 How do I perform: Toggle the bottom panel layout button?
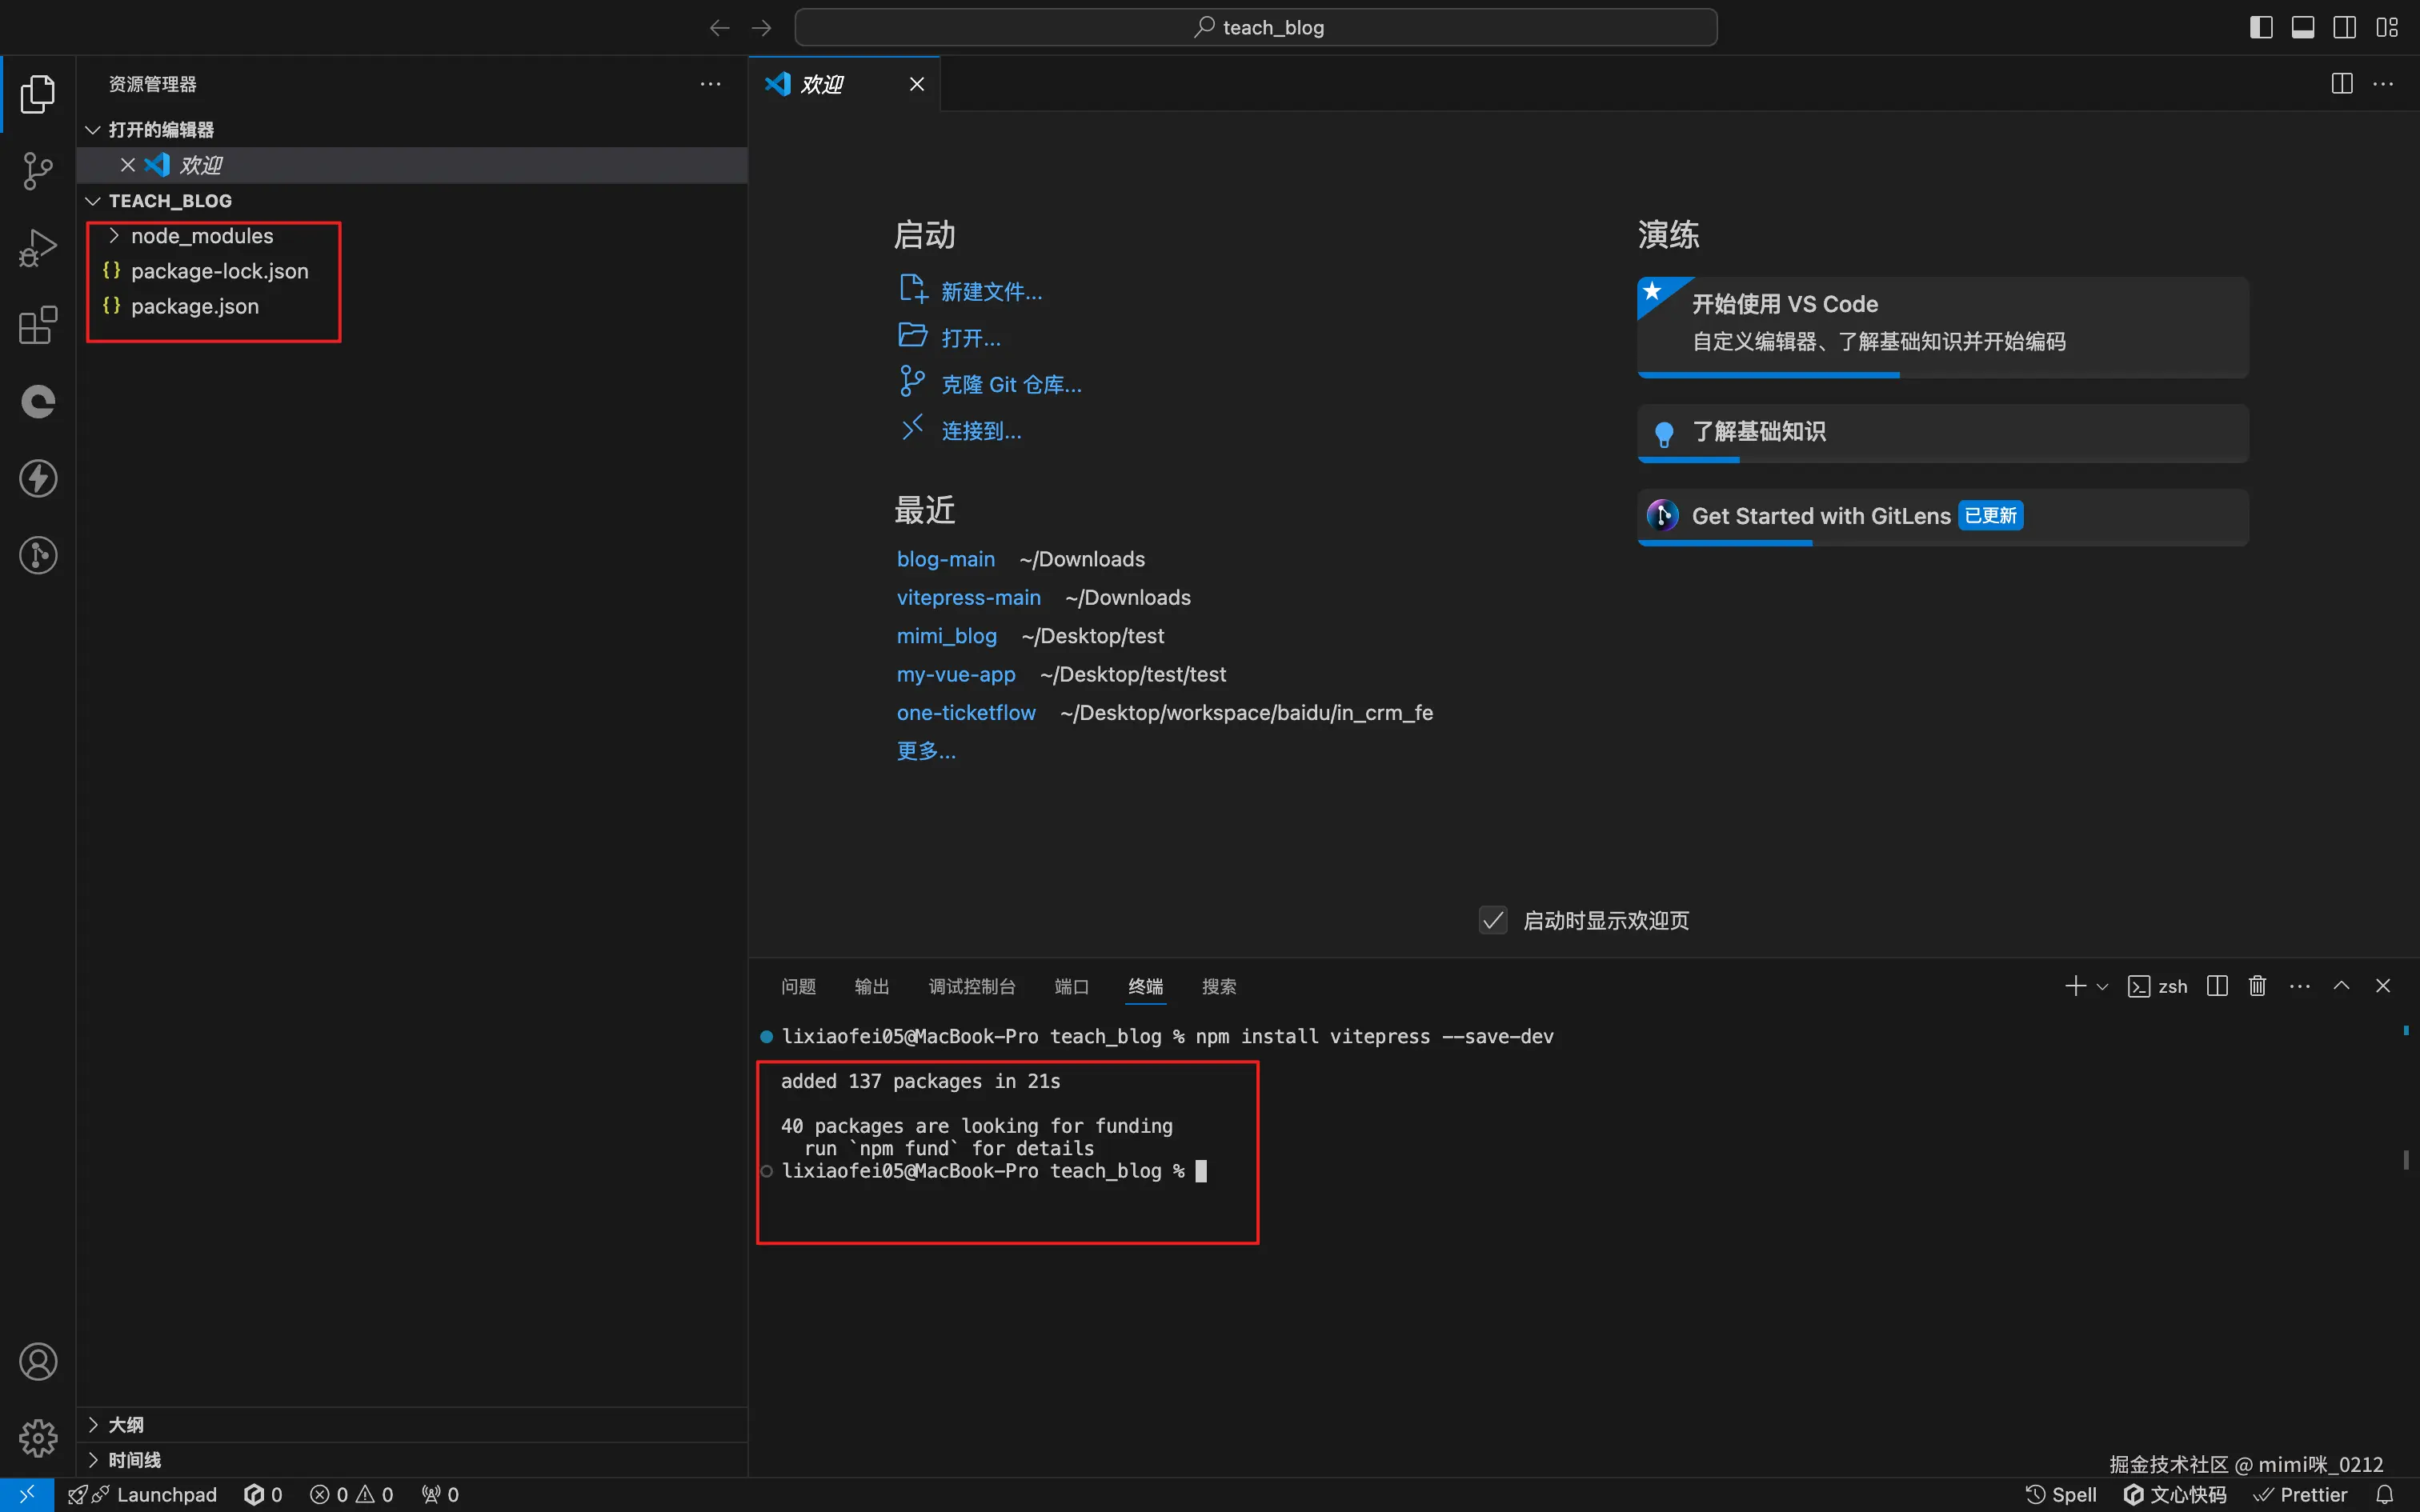[x=2302, y=27]
